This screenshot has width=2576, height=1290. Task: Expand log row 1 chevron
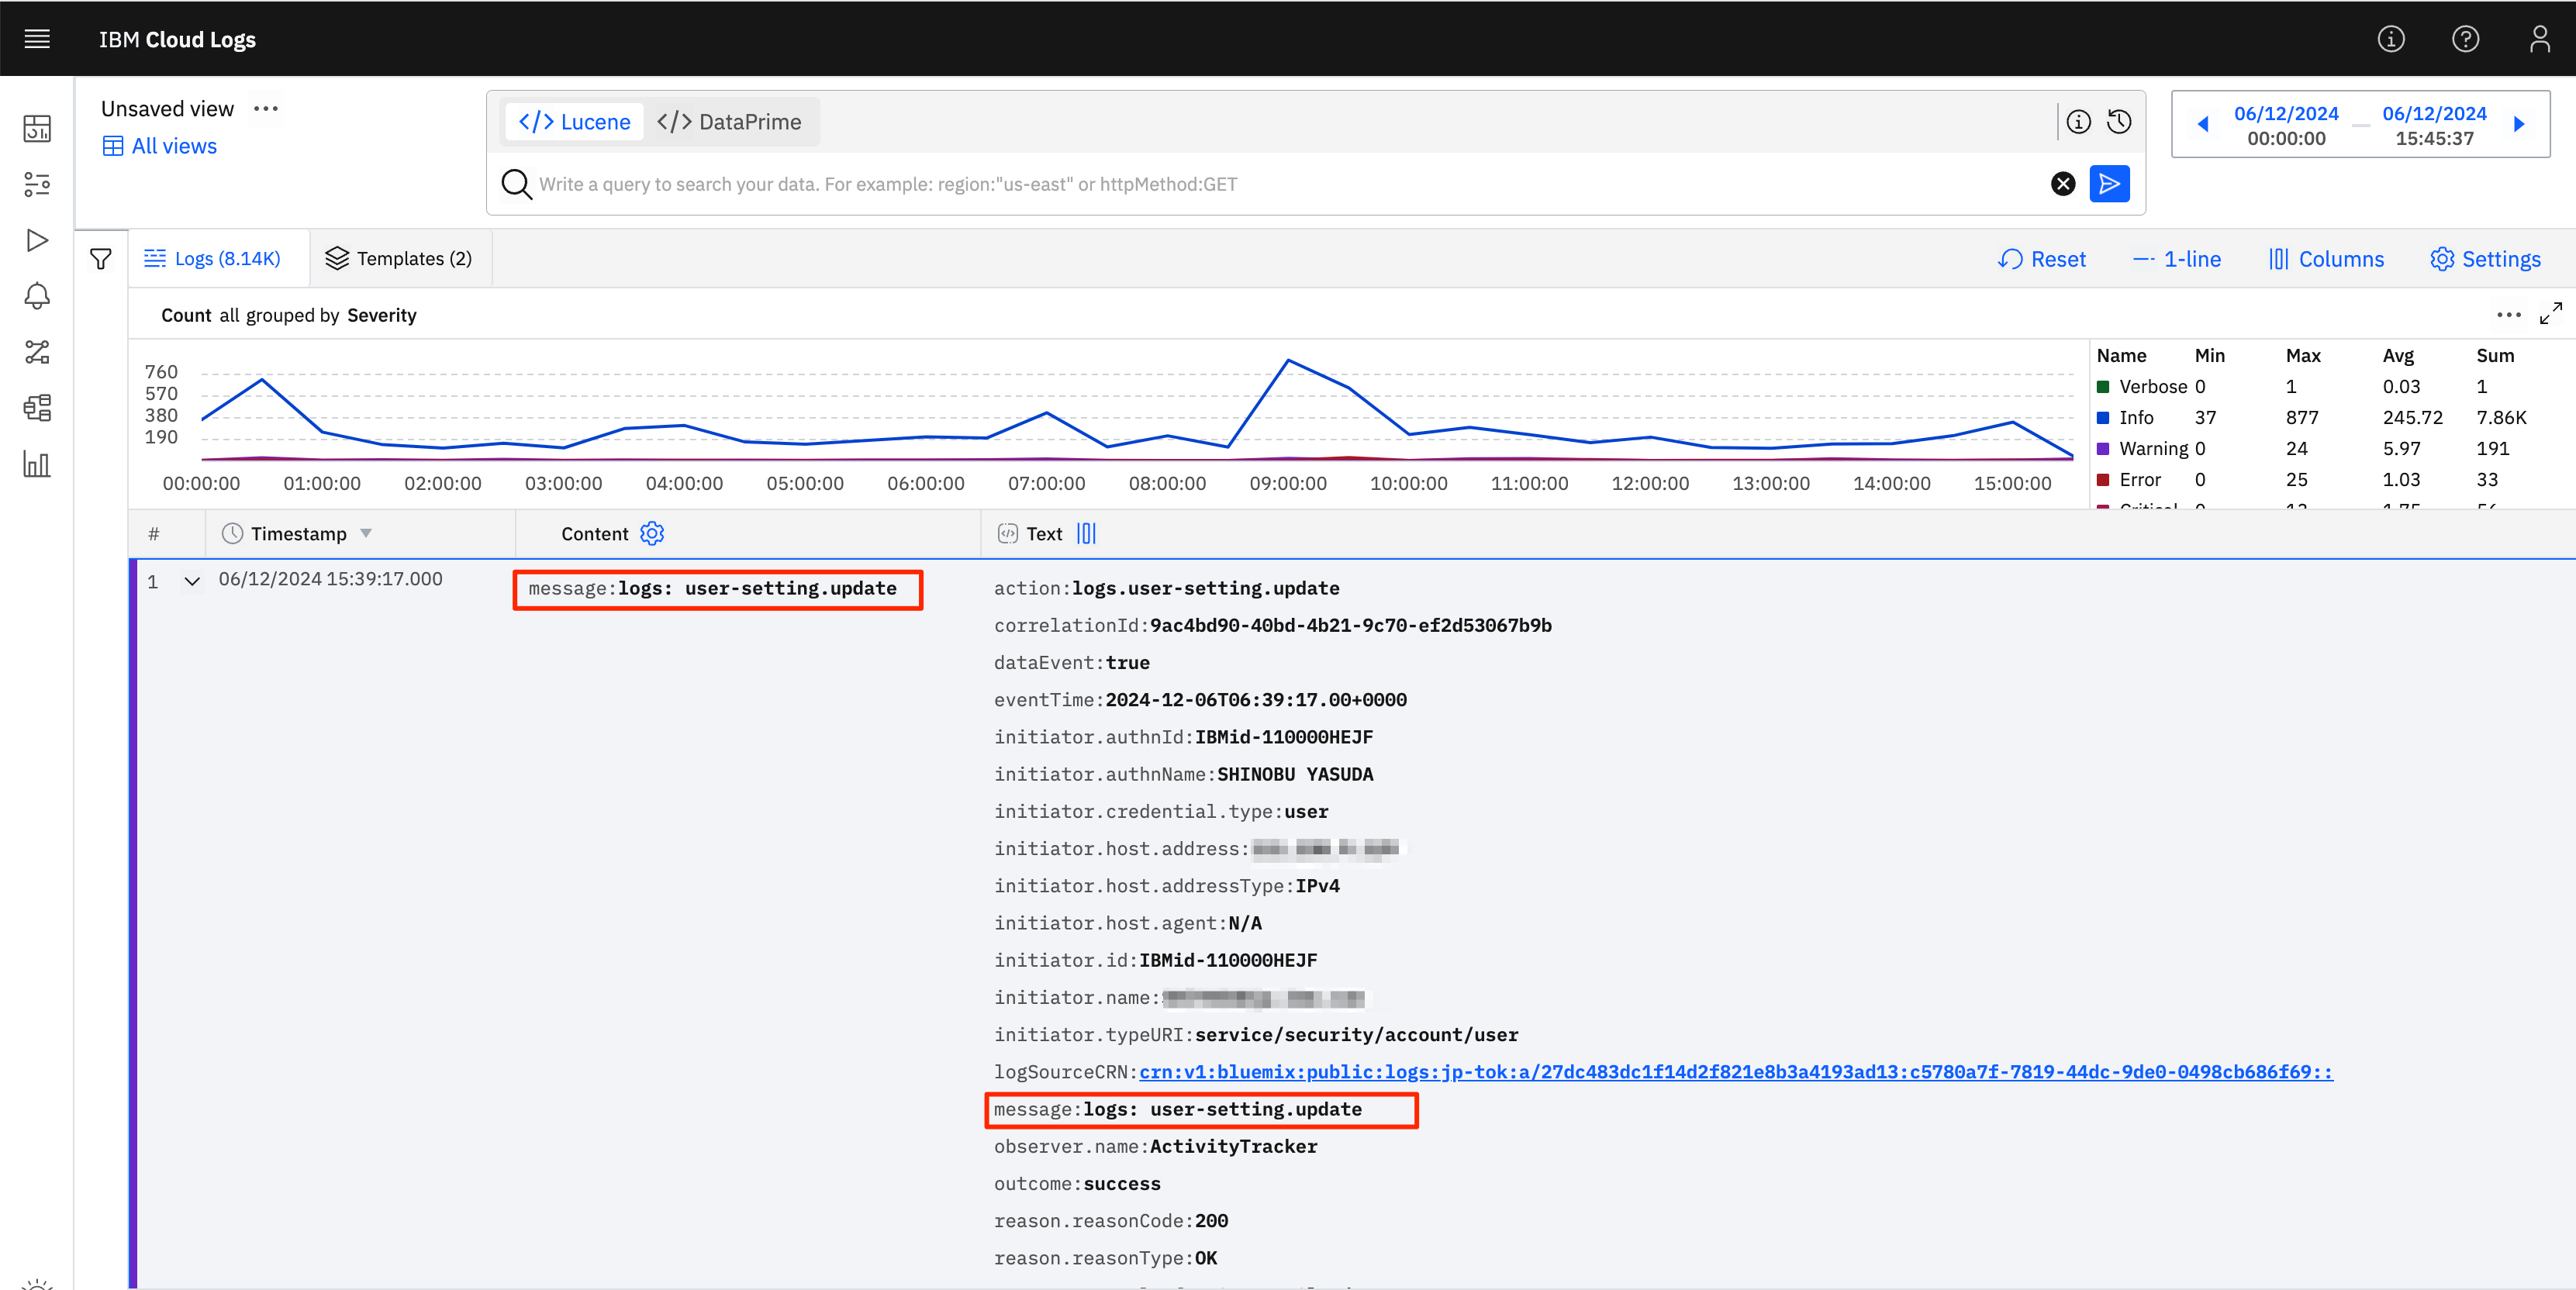coord(192,581)
